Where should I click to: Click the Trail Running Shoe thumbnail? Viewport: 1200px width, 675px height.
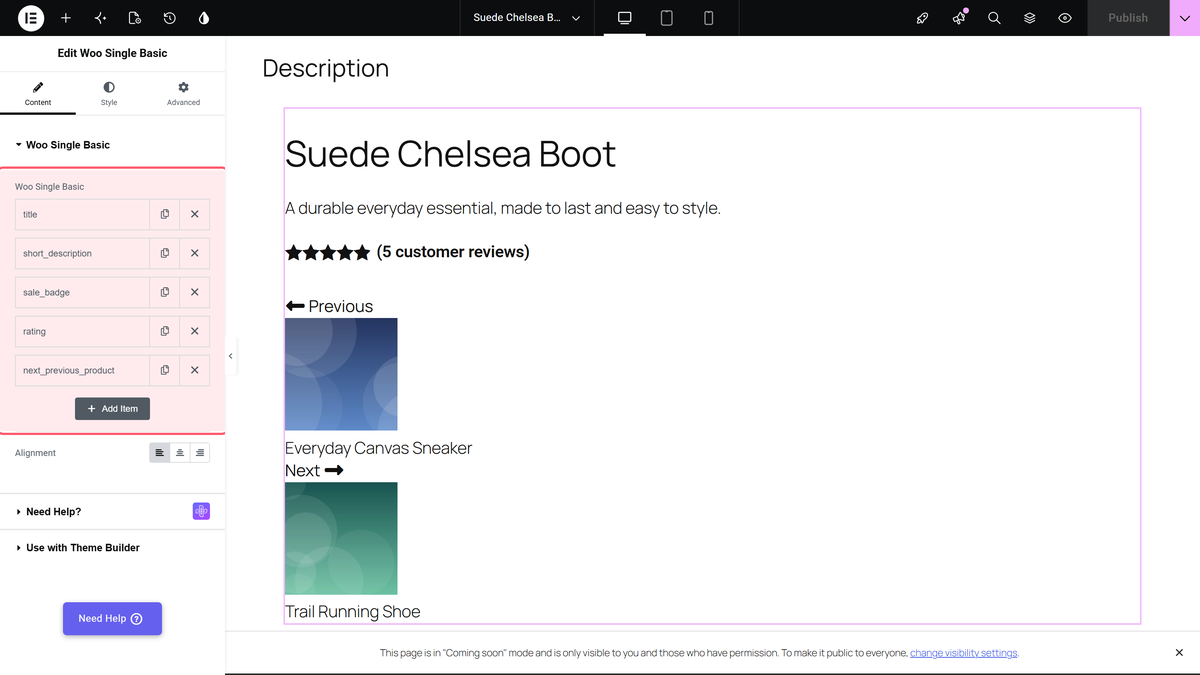[x=341, y=538]
